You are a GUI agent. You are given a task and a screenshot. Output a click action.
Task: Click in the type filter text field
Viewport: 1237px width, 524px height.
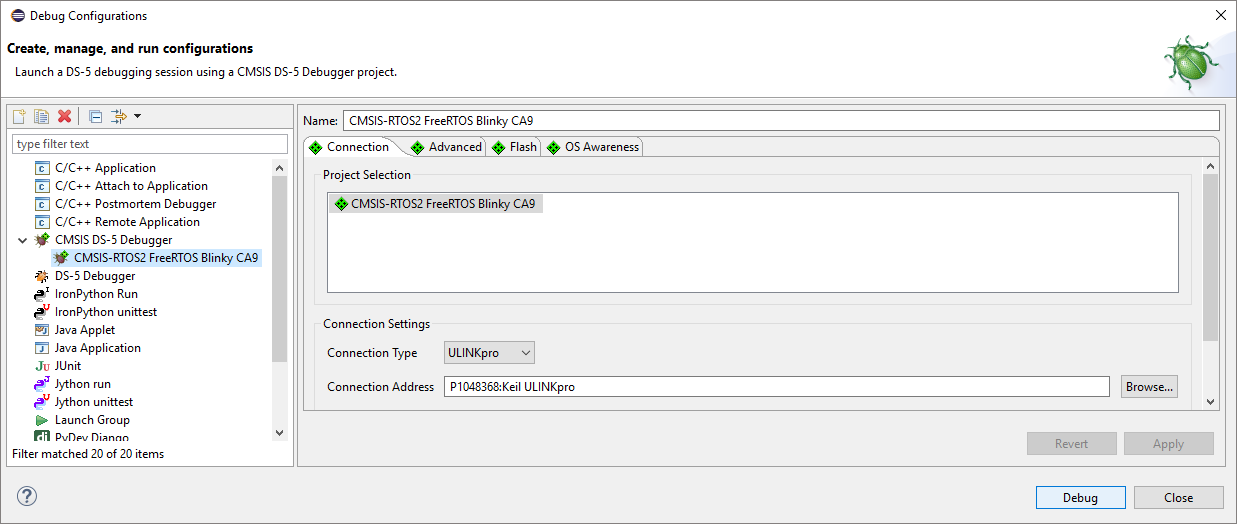149,144
